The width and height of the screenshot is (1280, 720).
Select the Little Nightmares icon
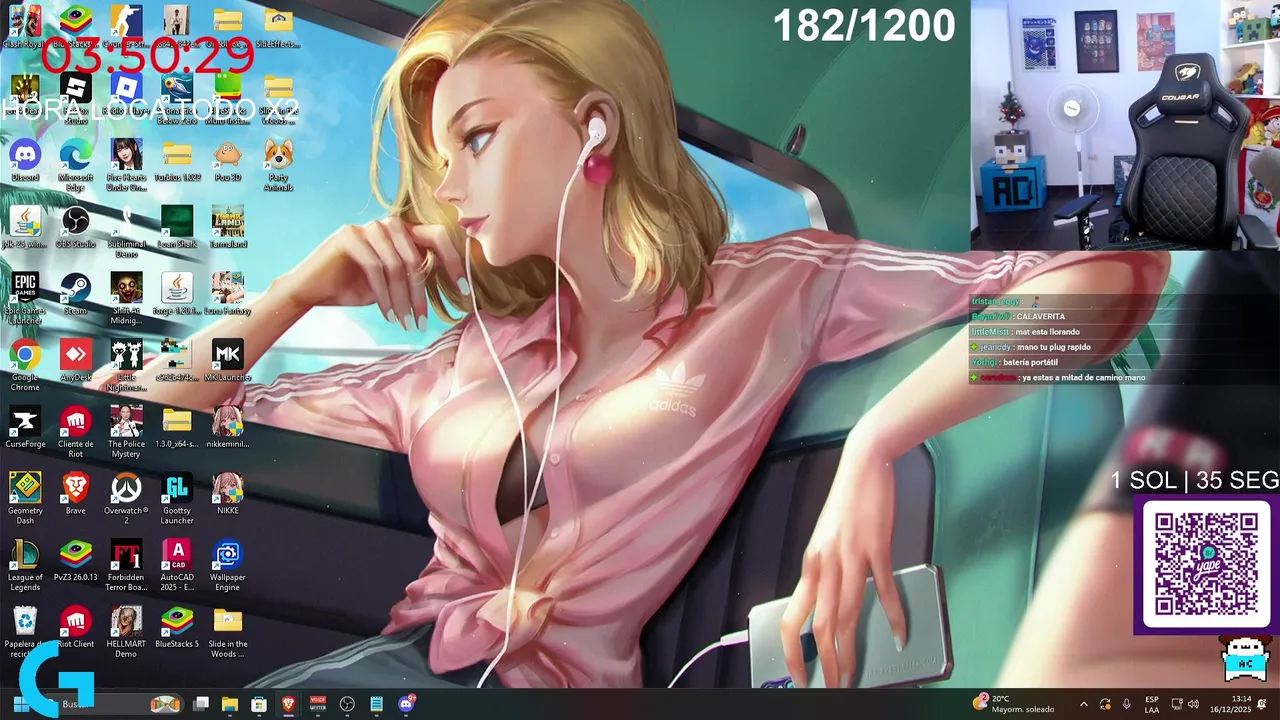[127, 366]
